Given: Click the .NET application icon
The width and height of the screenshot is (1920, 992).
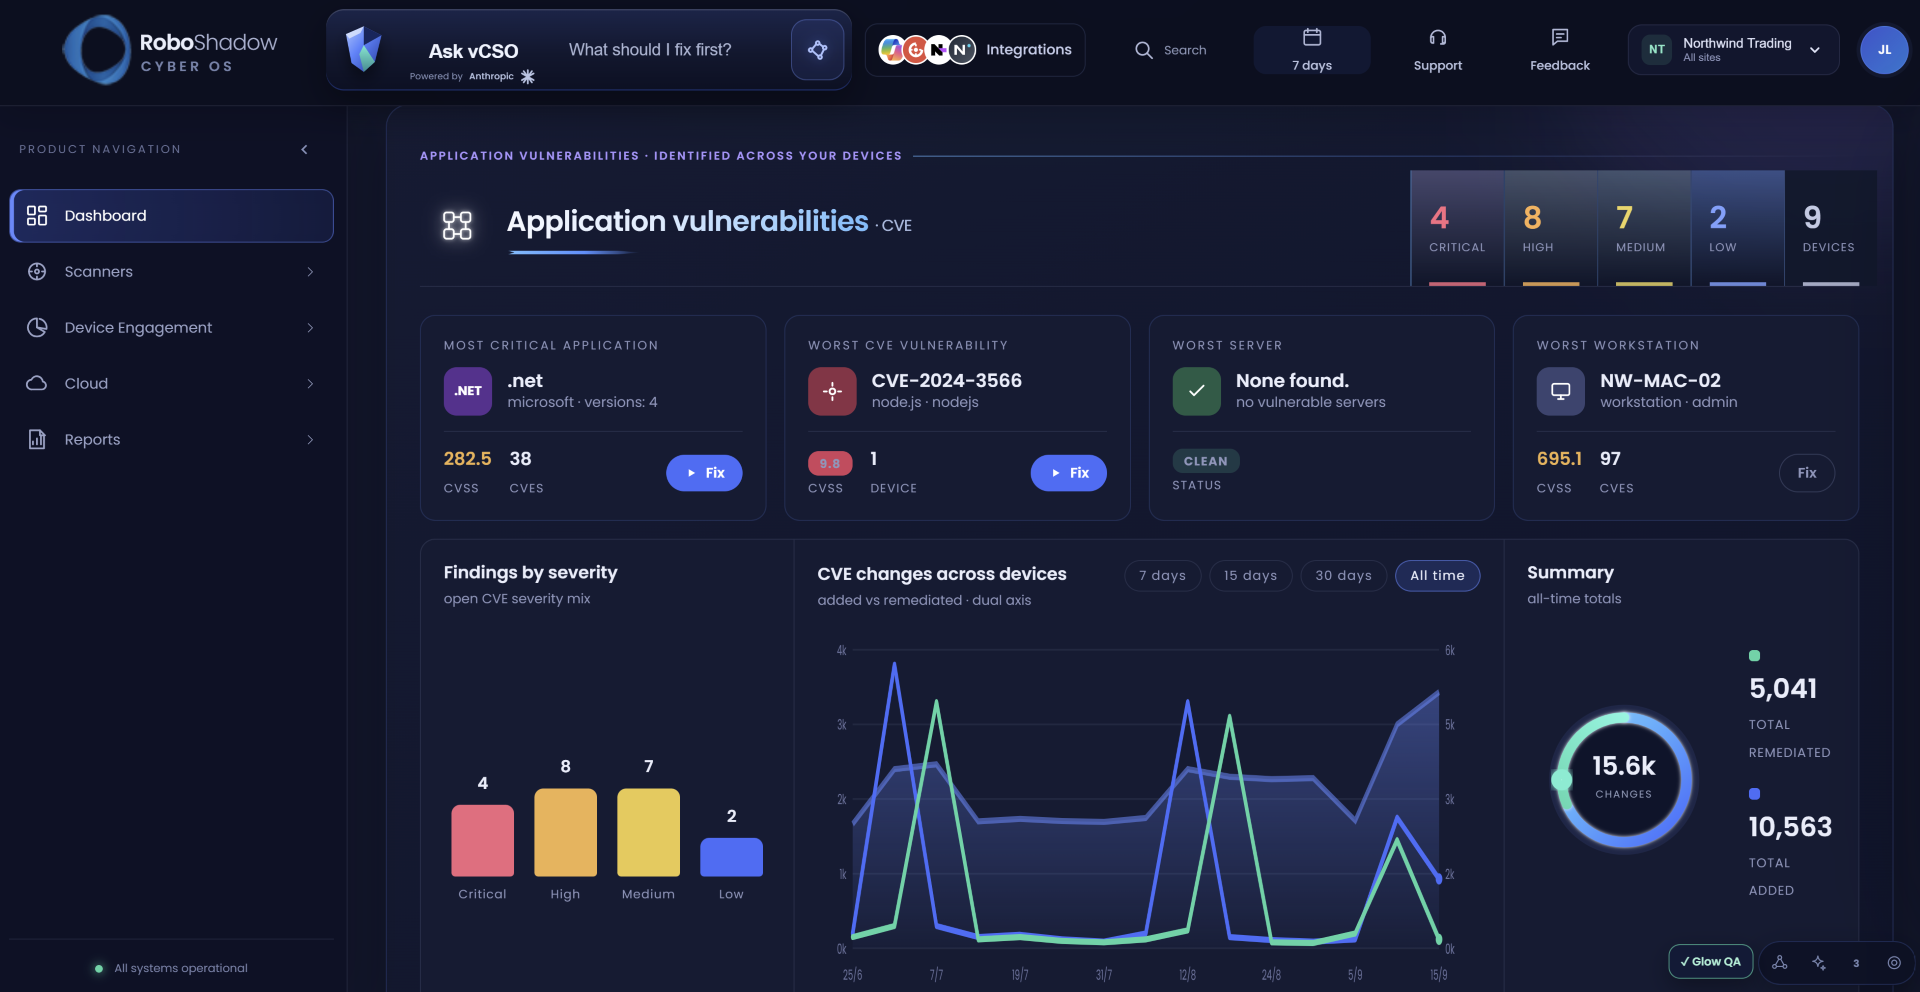Looking at the screenshot, I should coord(468,391).
